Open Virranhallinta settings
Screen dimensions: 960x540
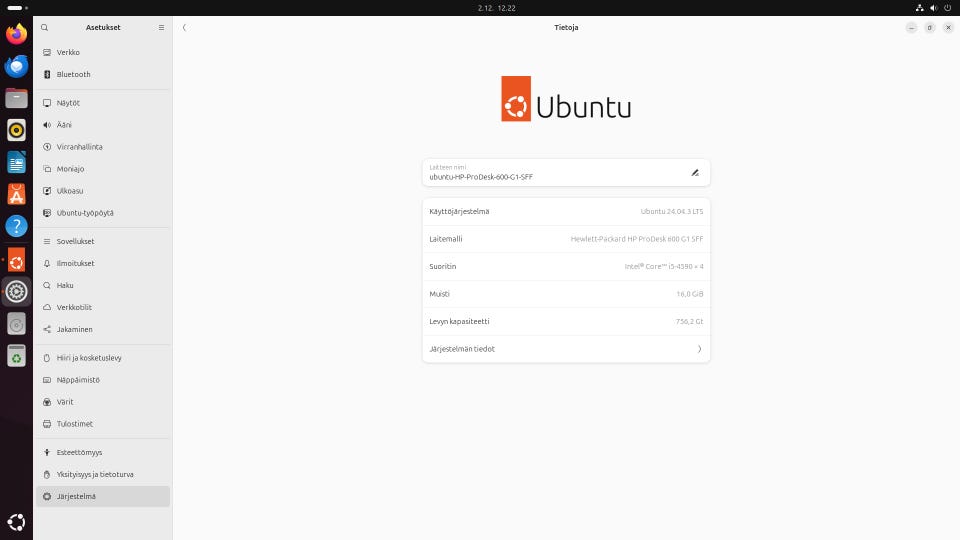click(103, 147)
